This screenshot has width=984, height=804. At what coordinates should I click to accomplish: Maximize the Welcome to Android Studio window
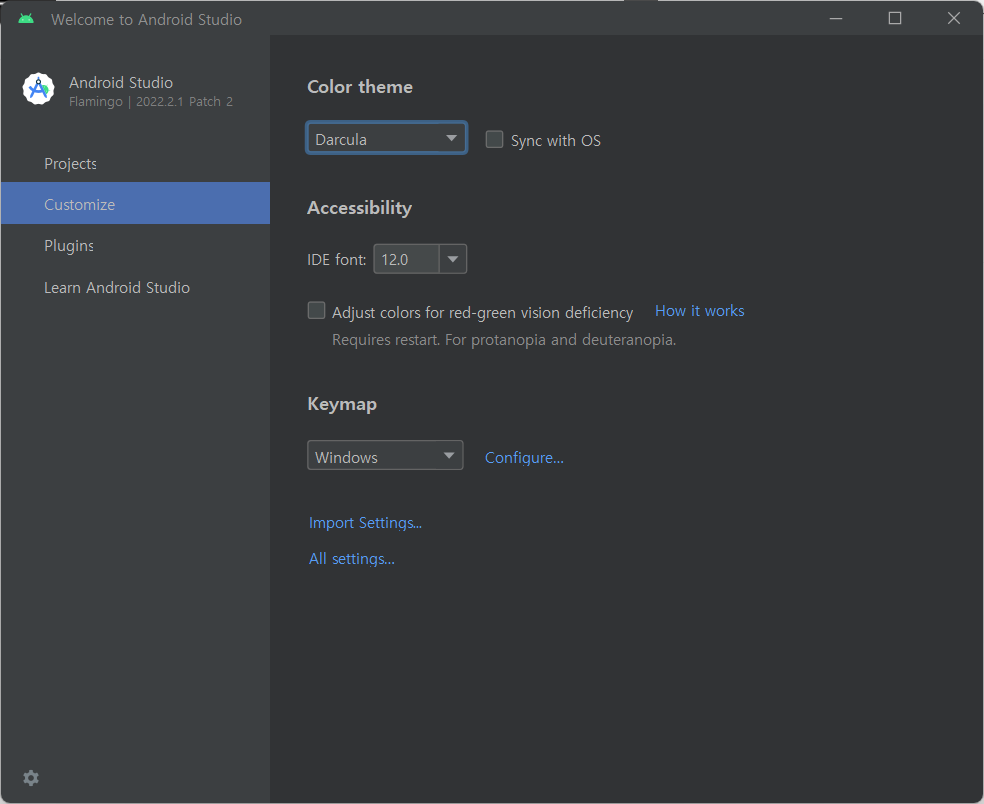pos(895,19)
